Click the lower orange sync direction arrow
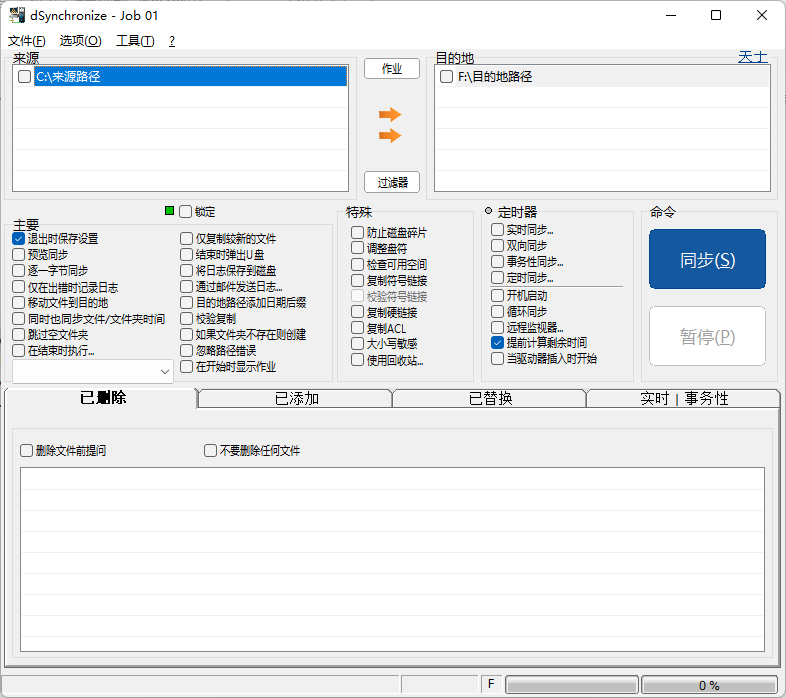Screen dimensions: 786x698 point(390,135)
